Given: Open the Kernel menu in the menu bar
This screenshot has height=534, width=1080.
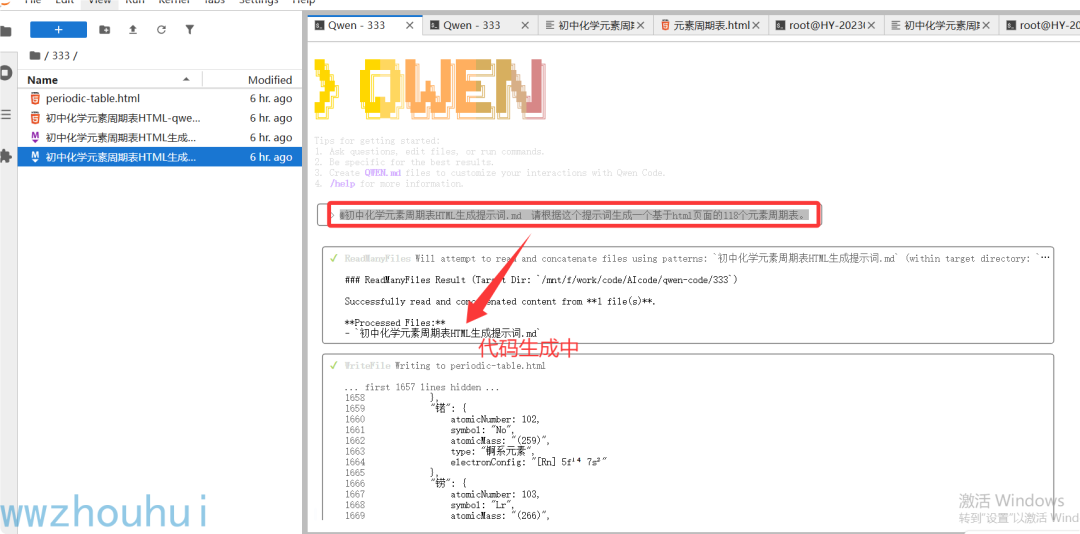Looking at the screenshot, I should tap(174, 2).
